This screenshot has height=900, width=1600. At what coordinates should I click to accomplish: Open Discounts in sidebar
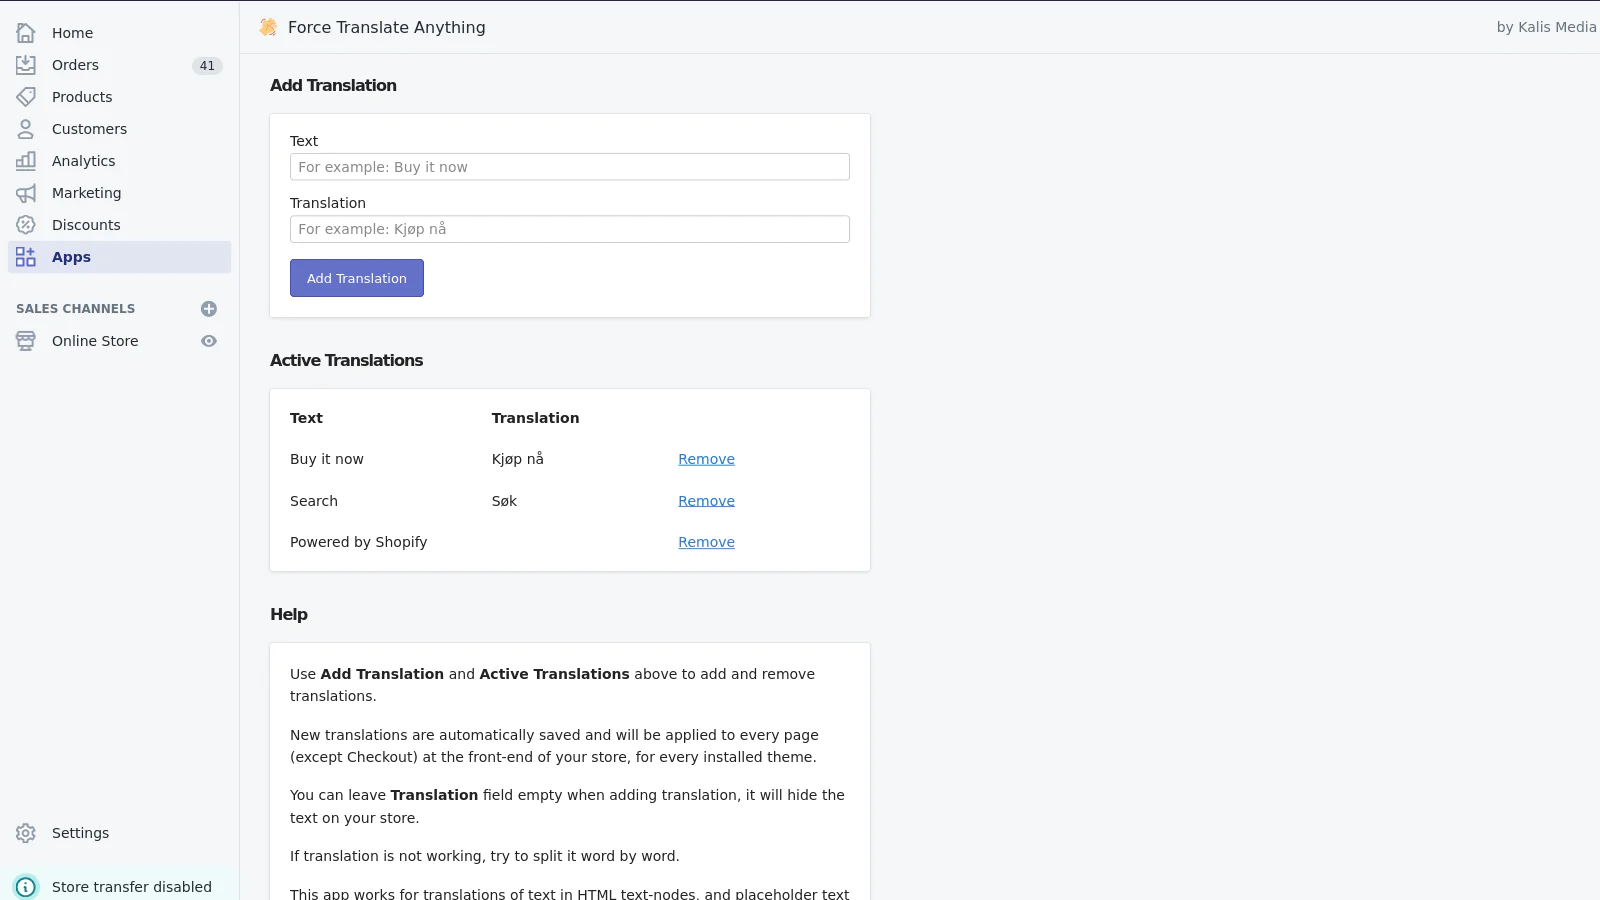pyautogui.click(x=119, y=225)
